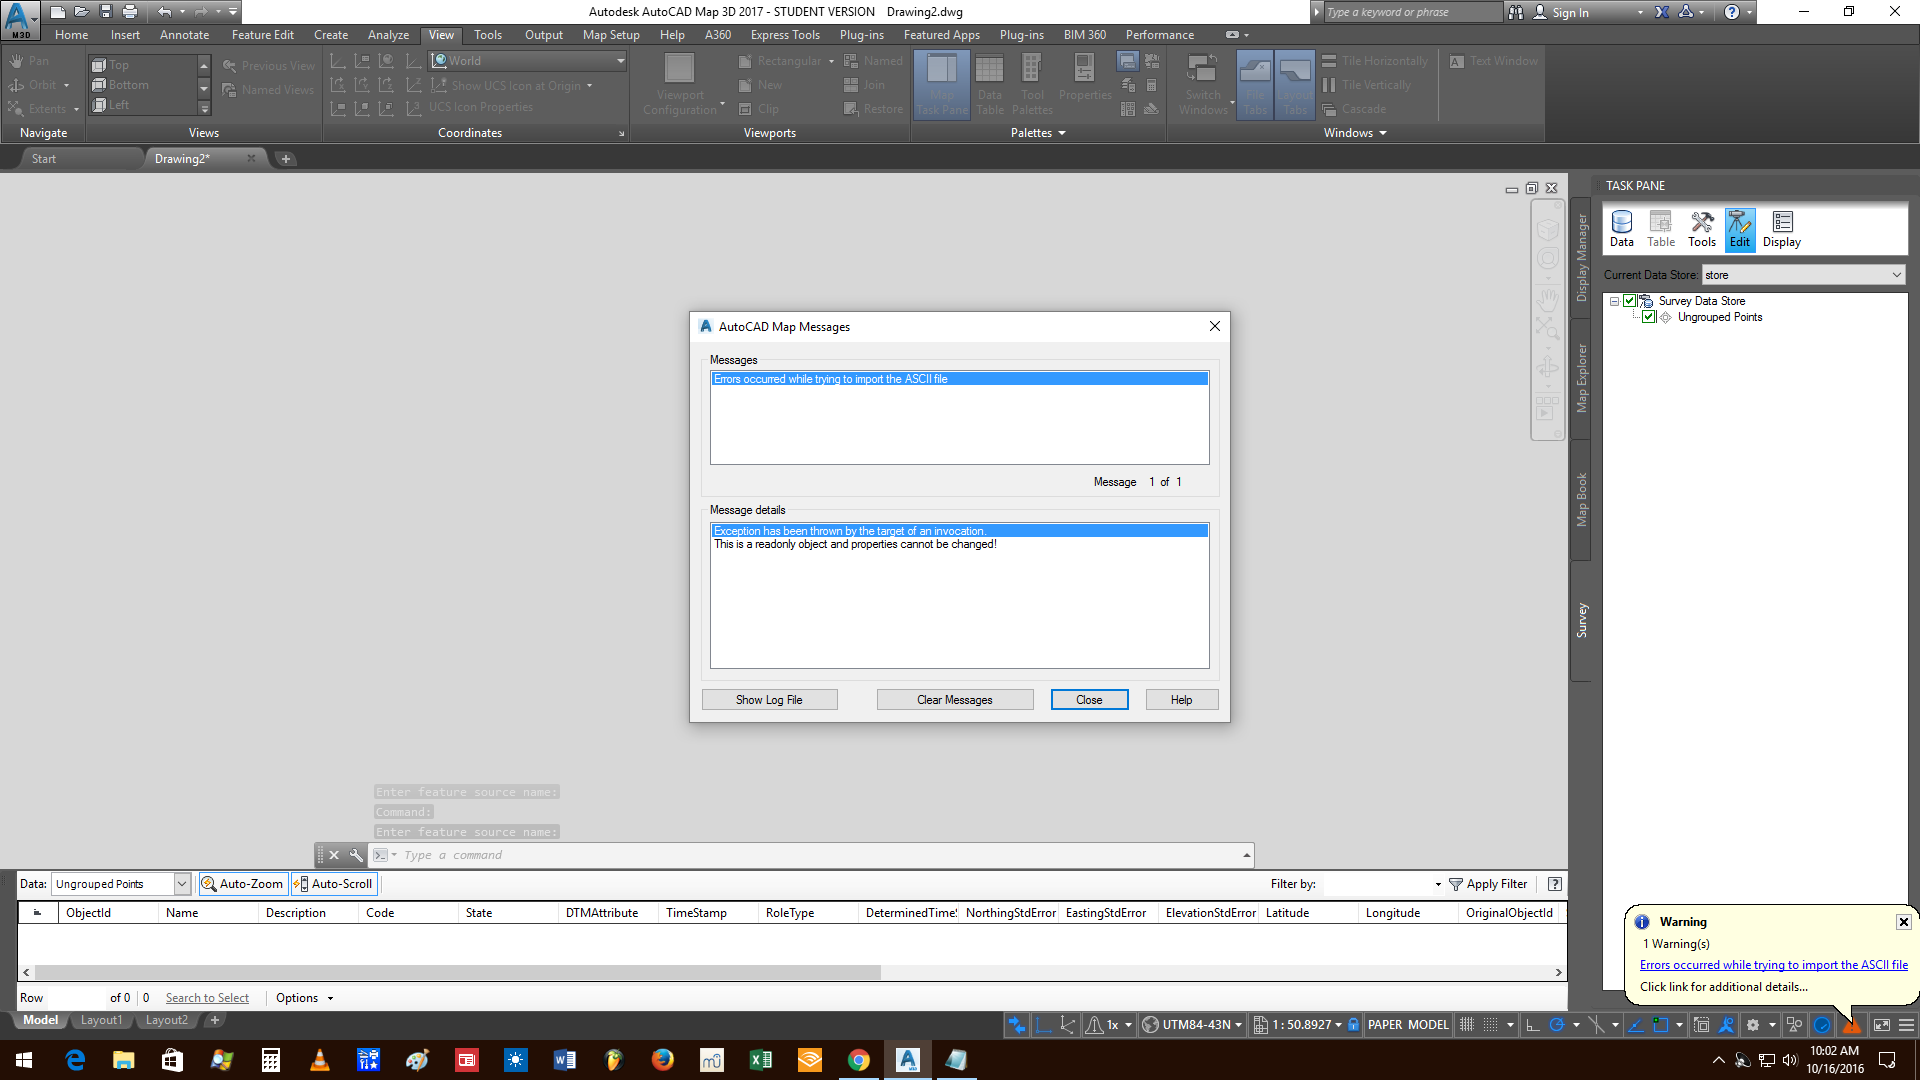Switch to the Layout1 tab
This screenshot has height=1080, width=1920.
coord(101,1019)
